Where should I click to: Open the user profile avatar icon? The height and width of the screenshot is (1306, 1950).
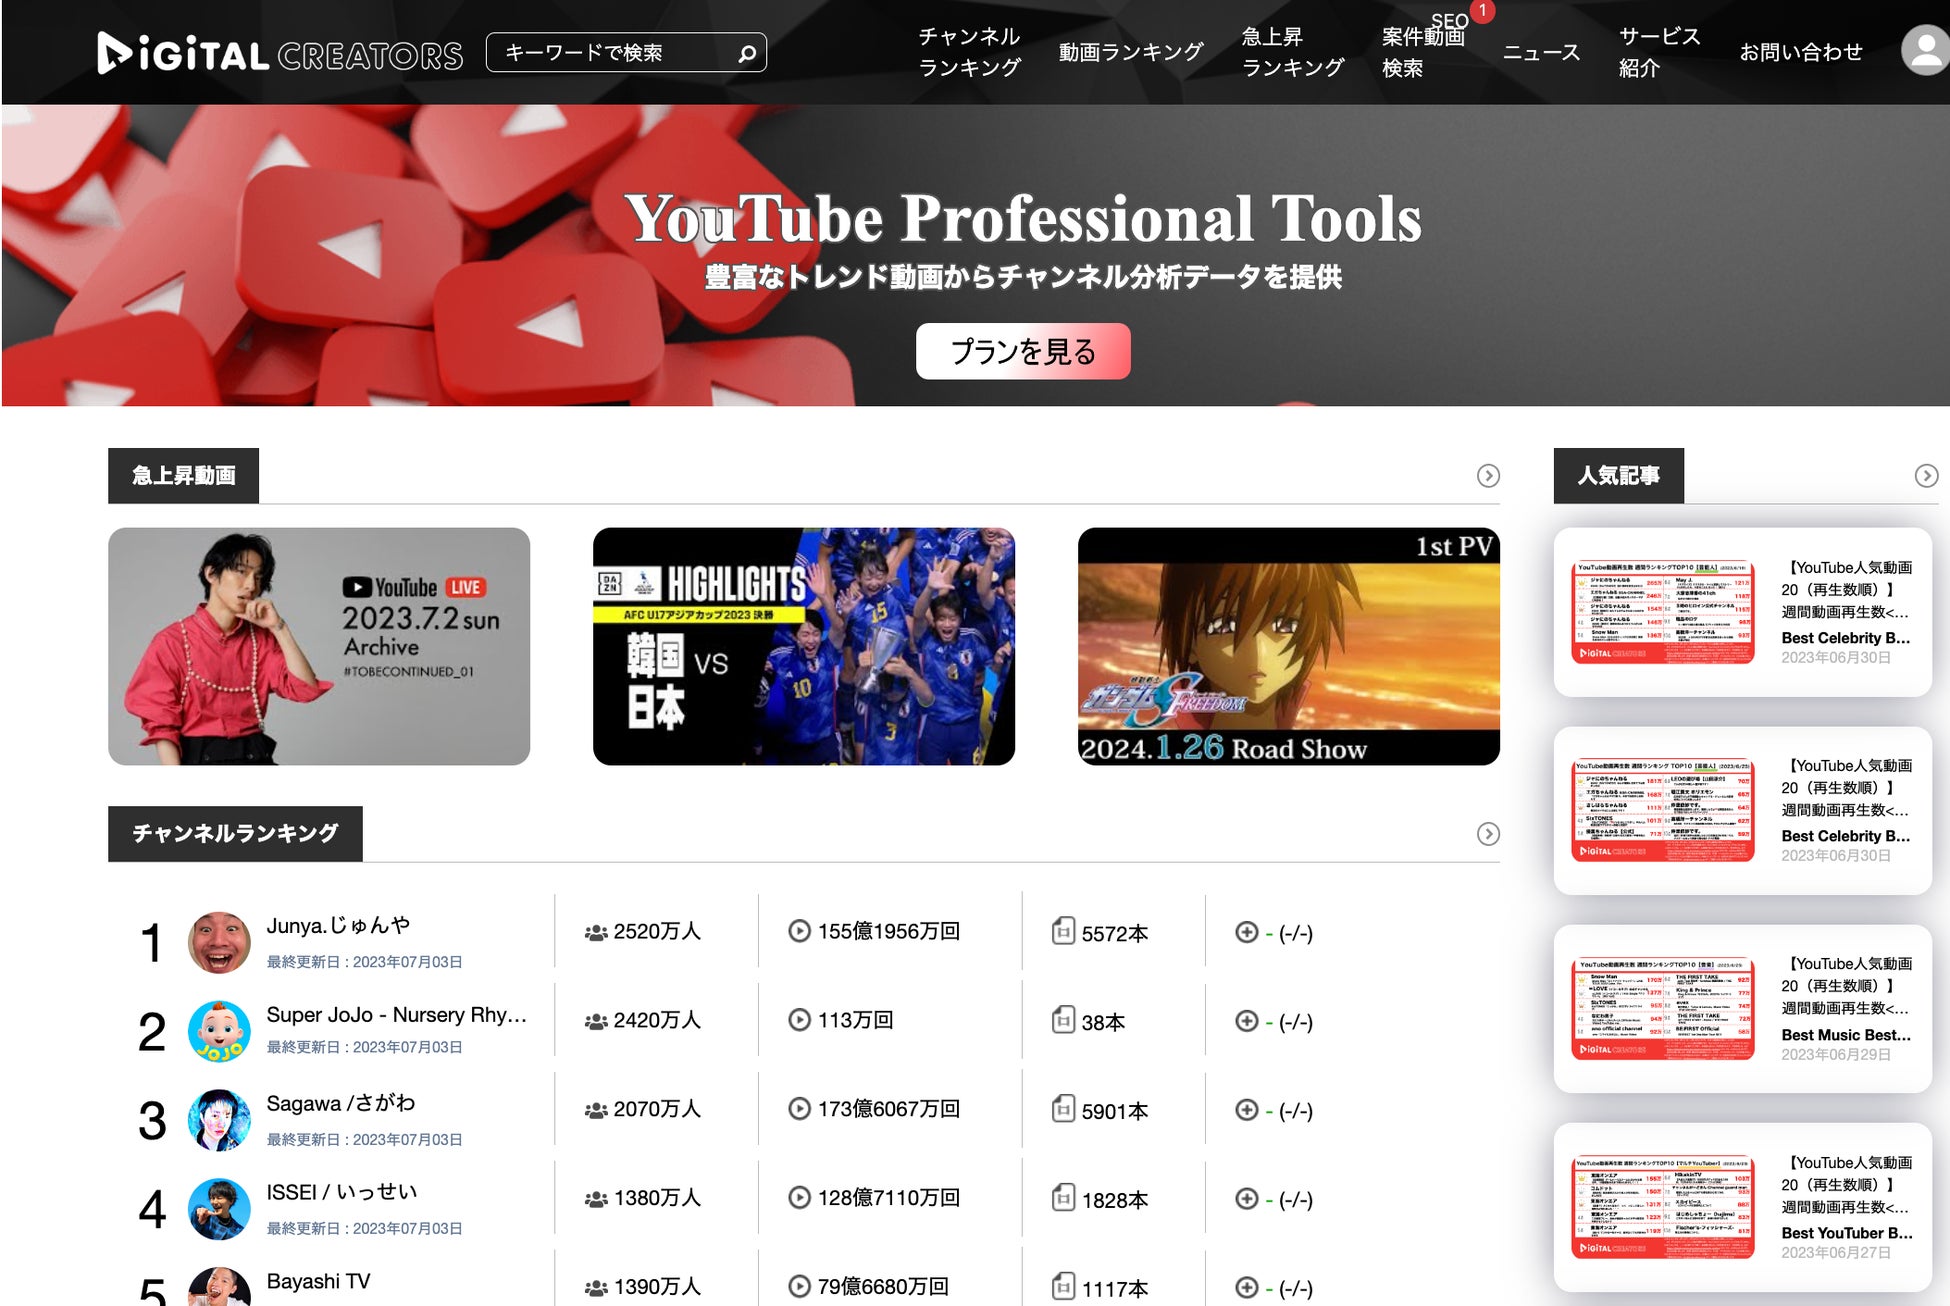point(1924,51)
